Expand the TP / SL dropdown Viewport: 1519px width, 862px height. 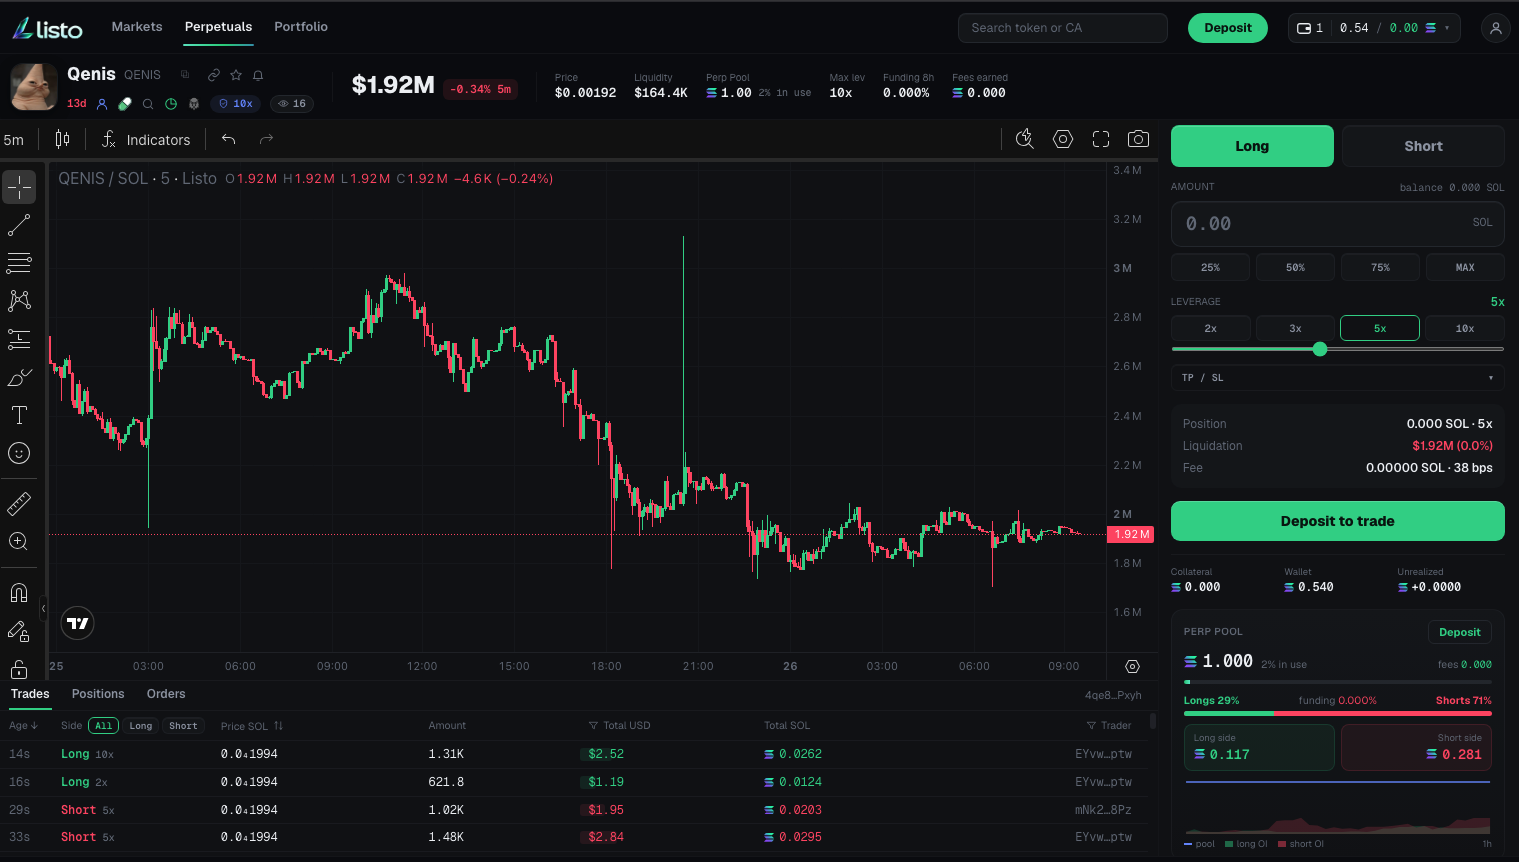(x=1338, y=377)
